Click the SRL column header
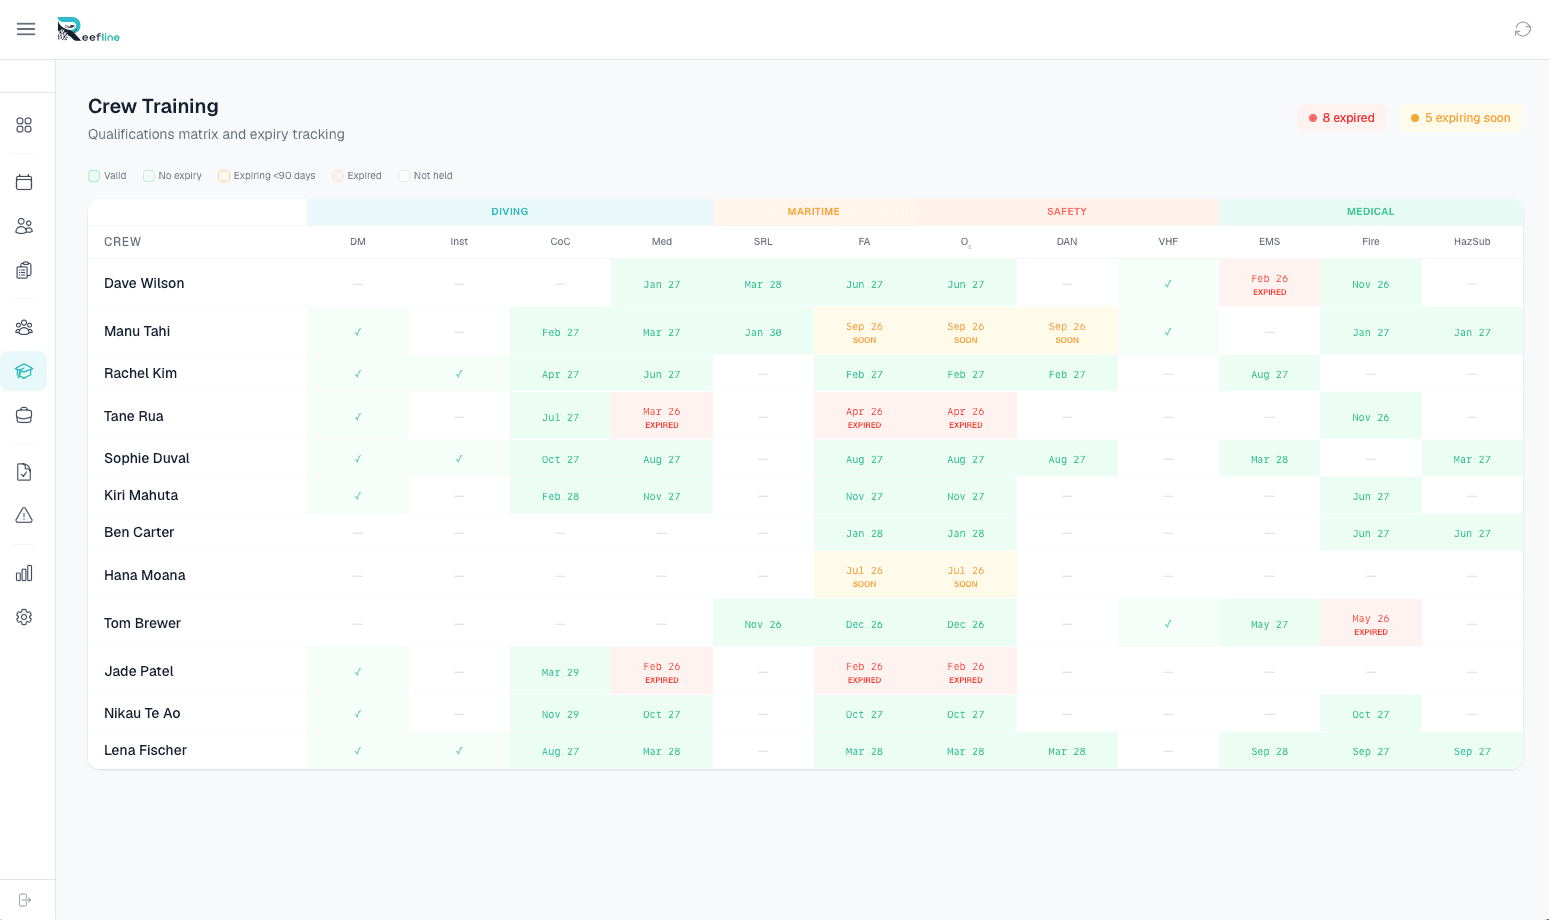 click(763, 242)
